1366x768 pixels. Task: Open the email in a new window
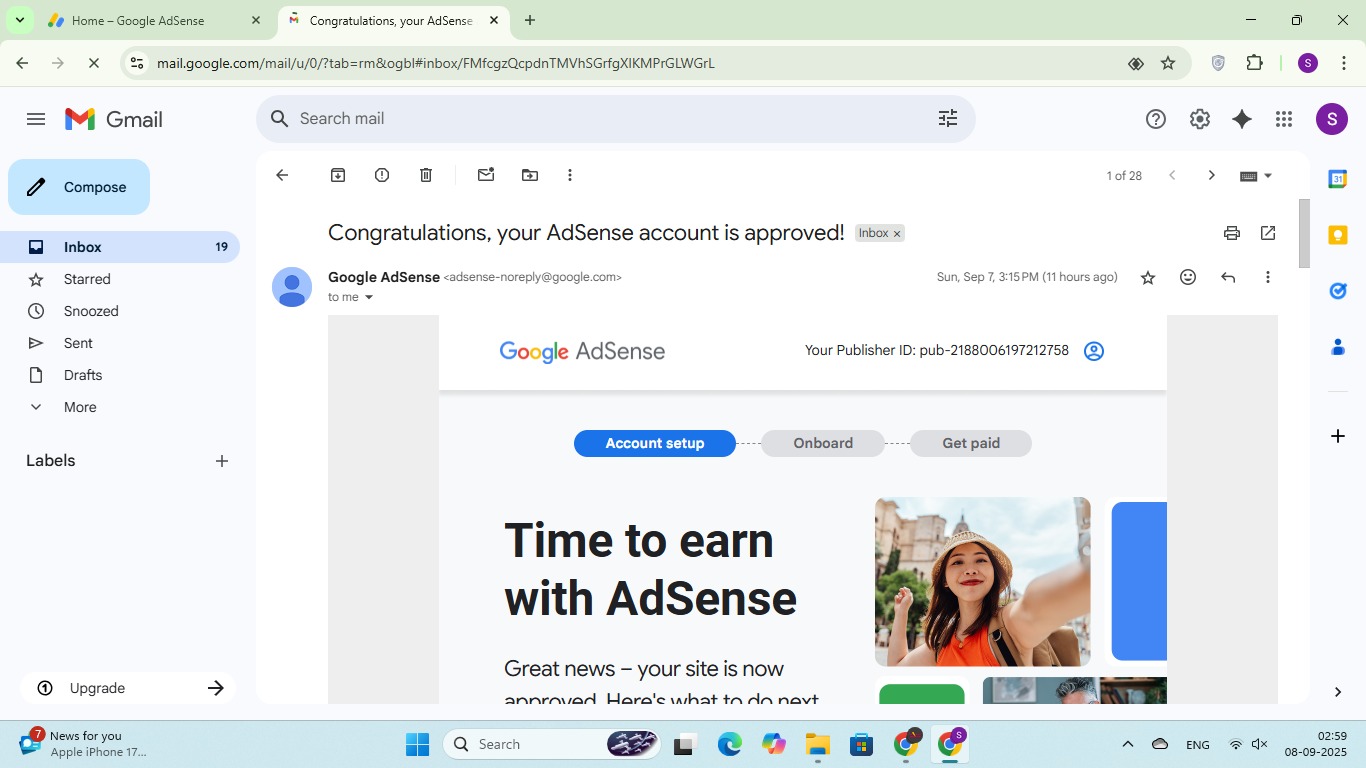point(1268,233)
